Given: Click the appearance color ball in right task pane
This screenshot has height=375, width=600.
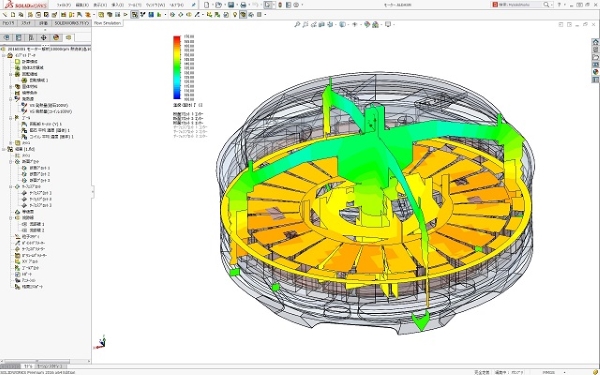Looking at the screenshot, I should (595, 72).
